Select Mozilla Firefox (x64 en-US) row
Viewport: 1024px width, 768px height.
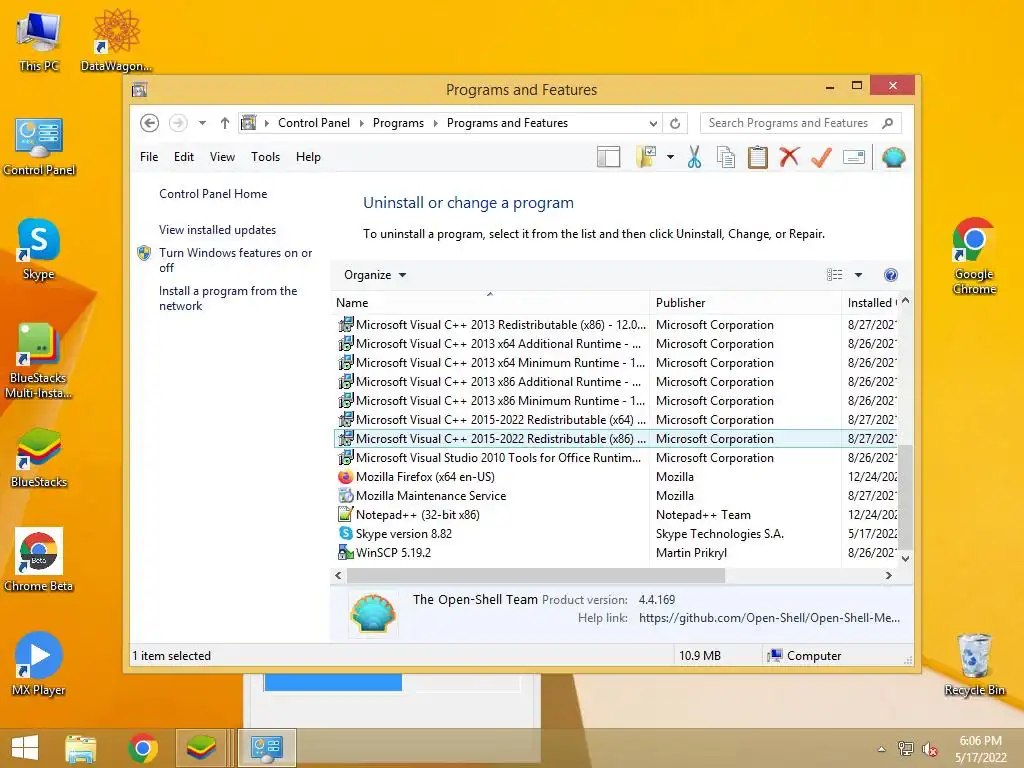coord(616,477)
